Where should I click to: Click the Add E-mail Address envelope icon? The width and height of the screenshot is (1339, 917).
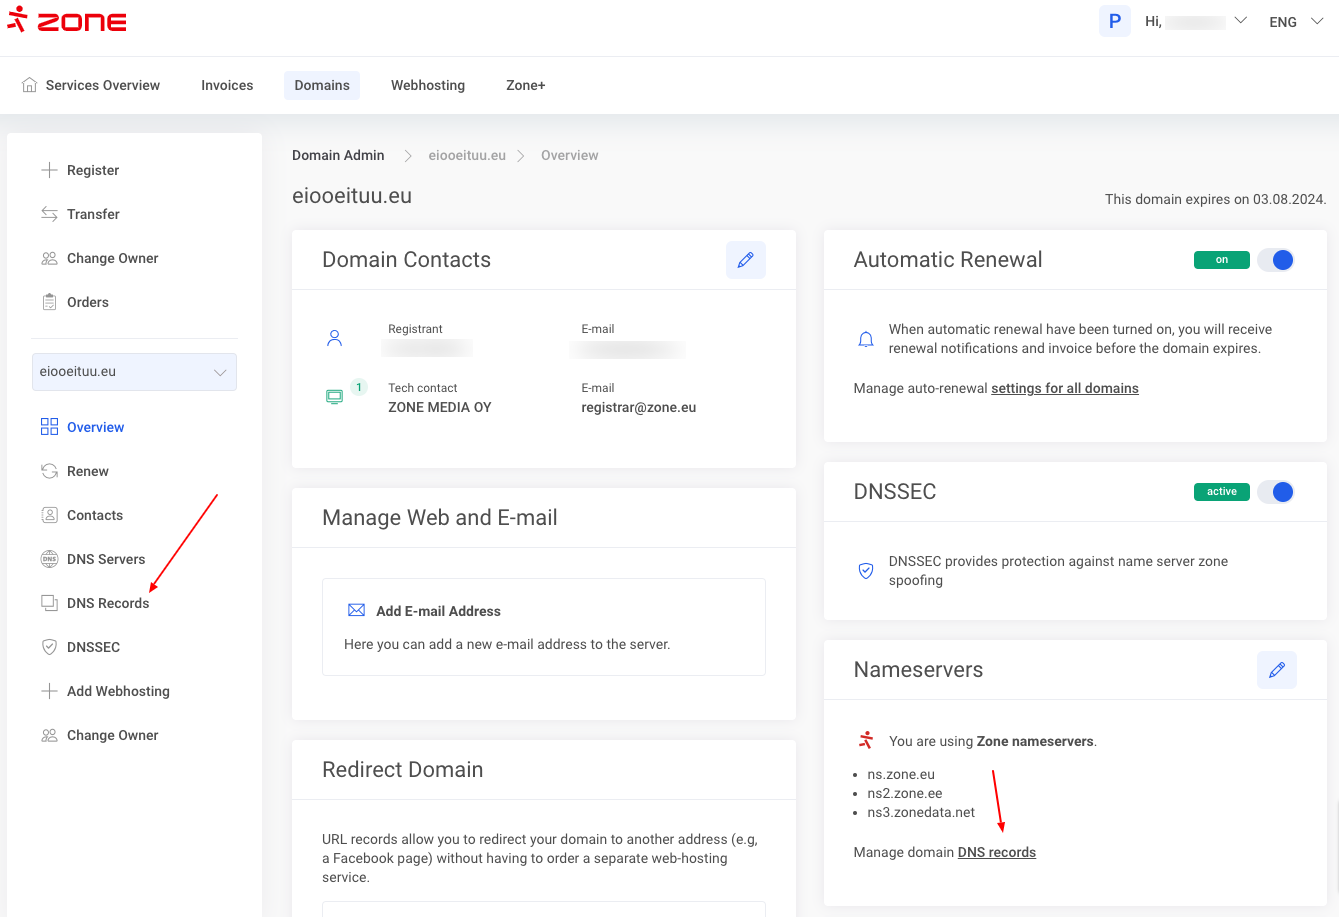pos(356,611)
